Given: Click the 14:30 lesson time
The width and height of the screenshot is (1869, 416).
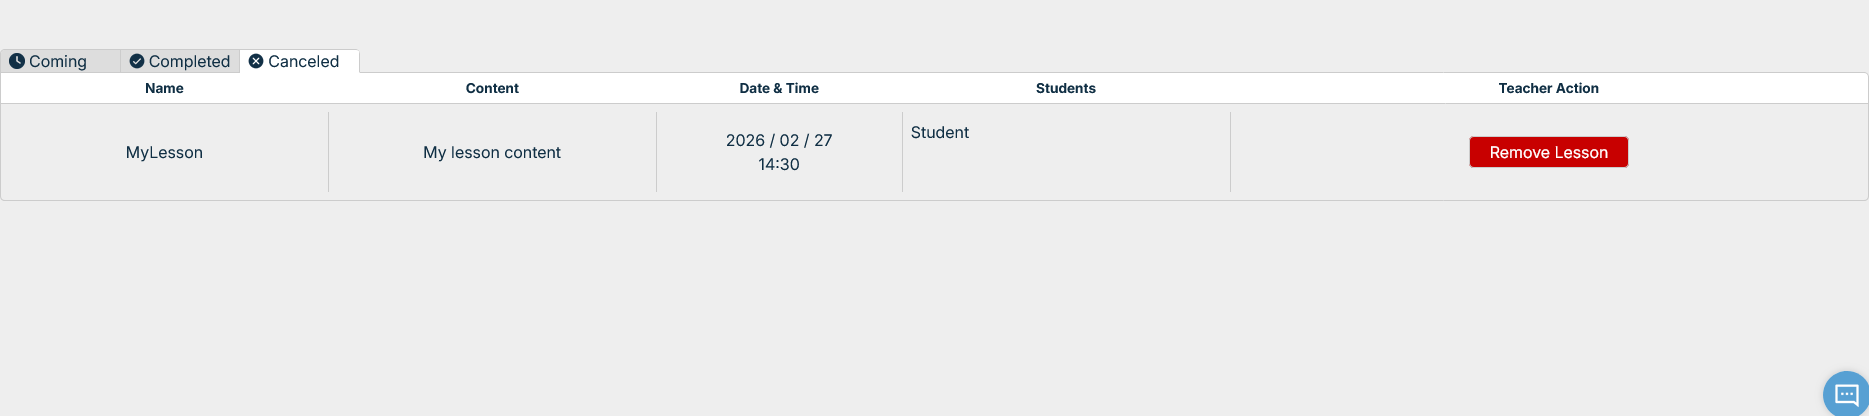Looking at the screenshot, I should pos(779,164).
